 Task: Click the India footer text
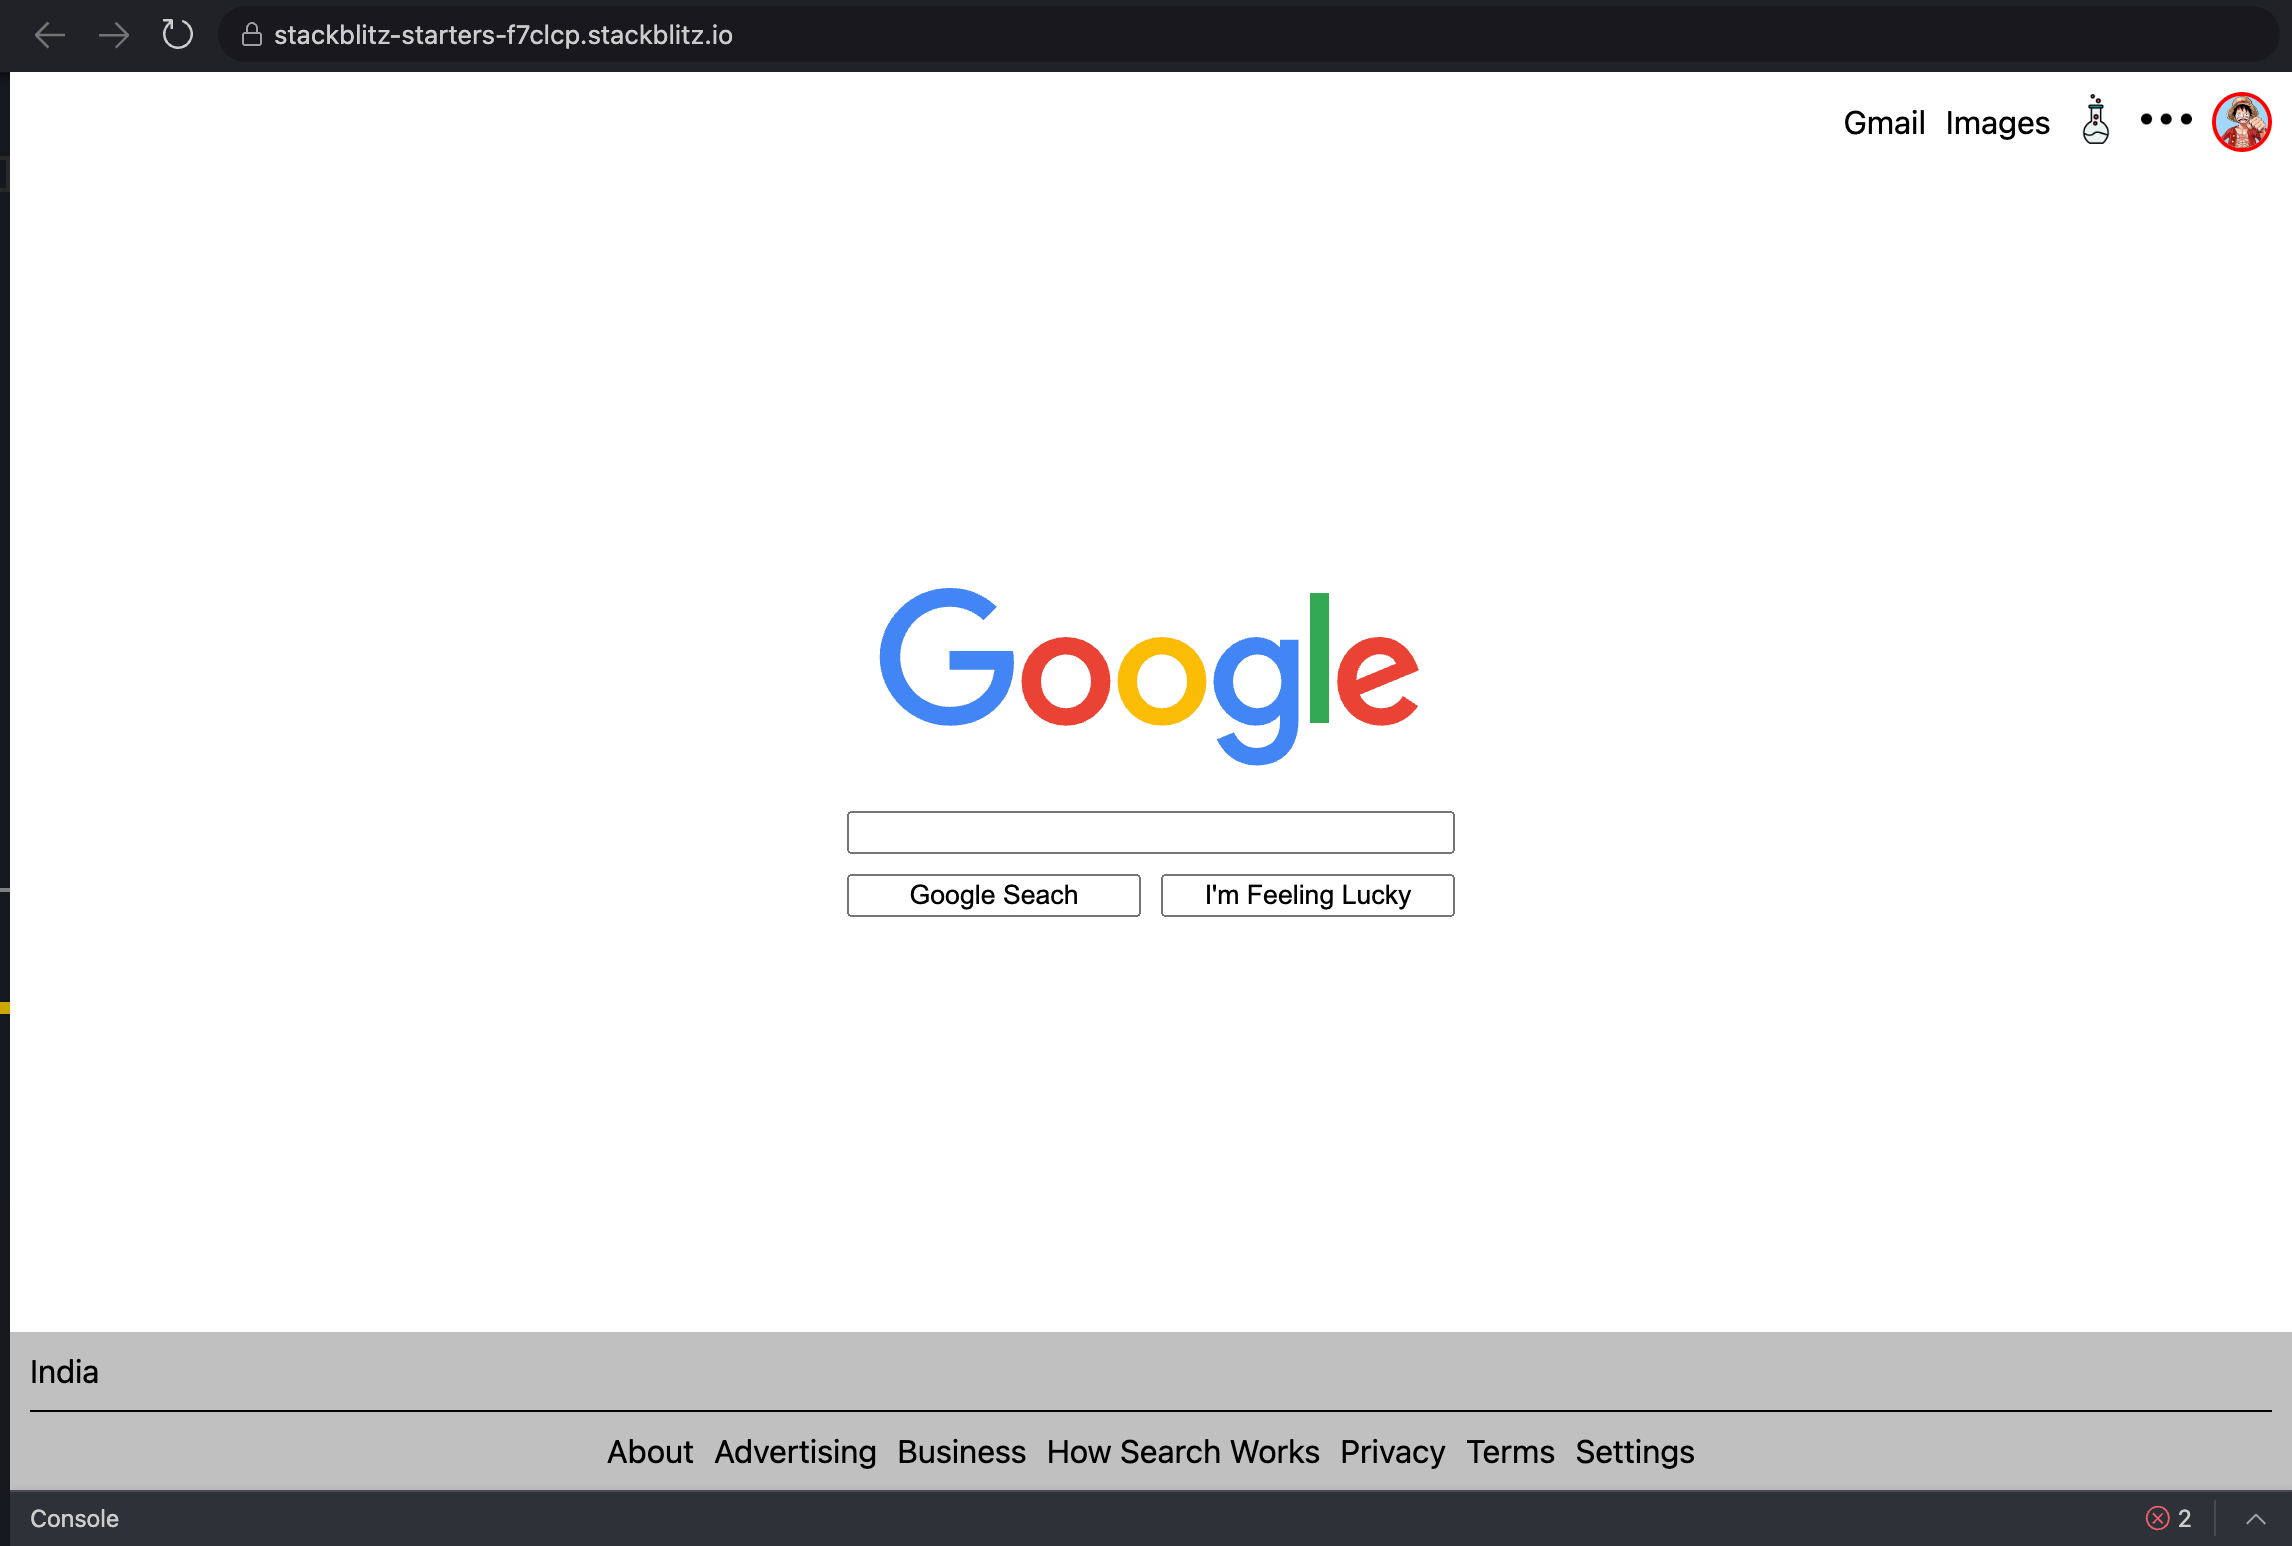click(64, 1372)
